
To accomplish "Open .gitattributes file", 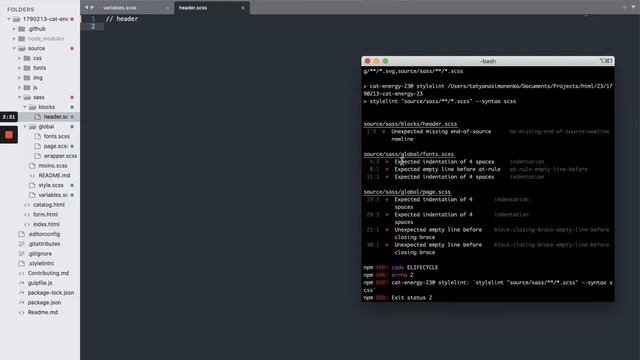I will (44, 244).
